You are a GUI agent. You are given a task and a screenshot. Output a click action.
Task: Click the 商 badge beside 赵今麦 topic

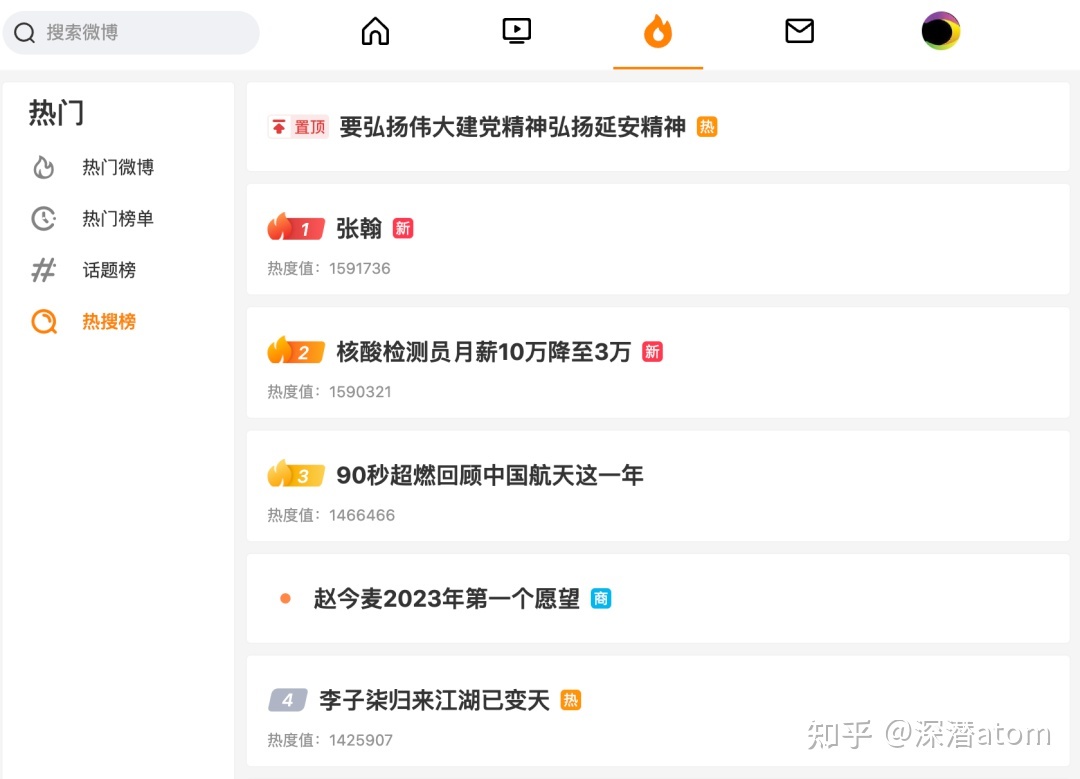pos(601,599)
